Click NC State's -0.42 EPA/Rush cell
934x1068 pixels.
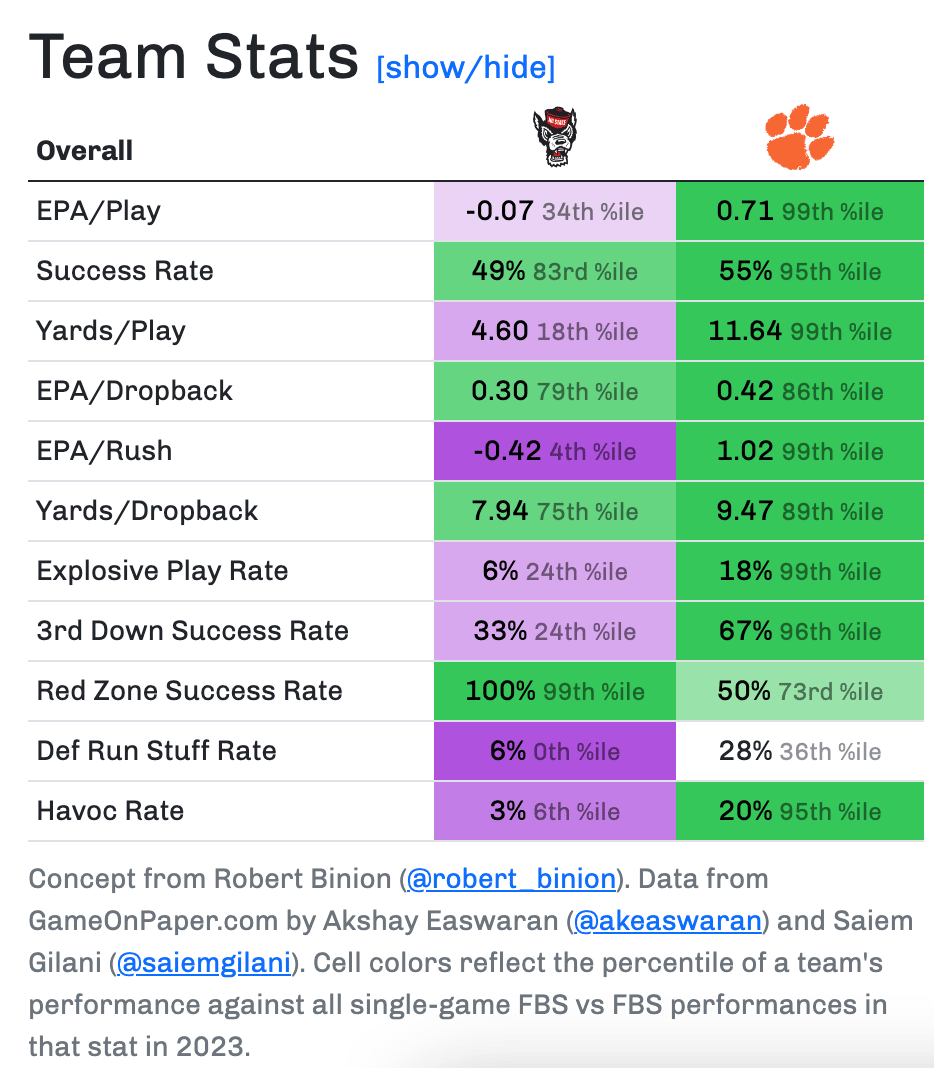pos(554,451)
